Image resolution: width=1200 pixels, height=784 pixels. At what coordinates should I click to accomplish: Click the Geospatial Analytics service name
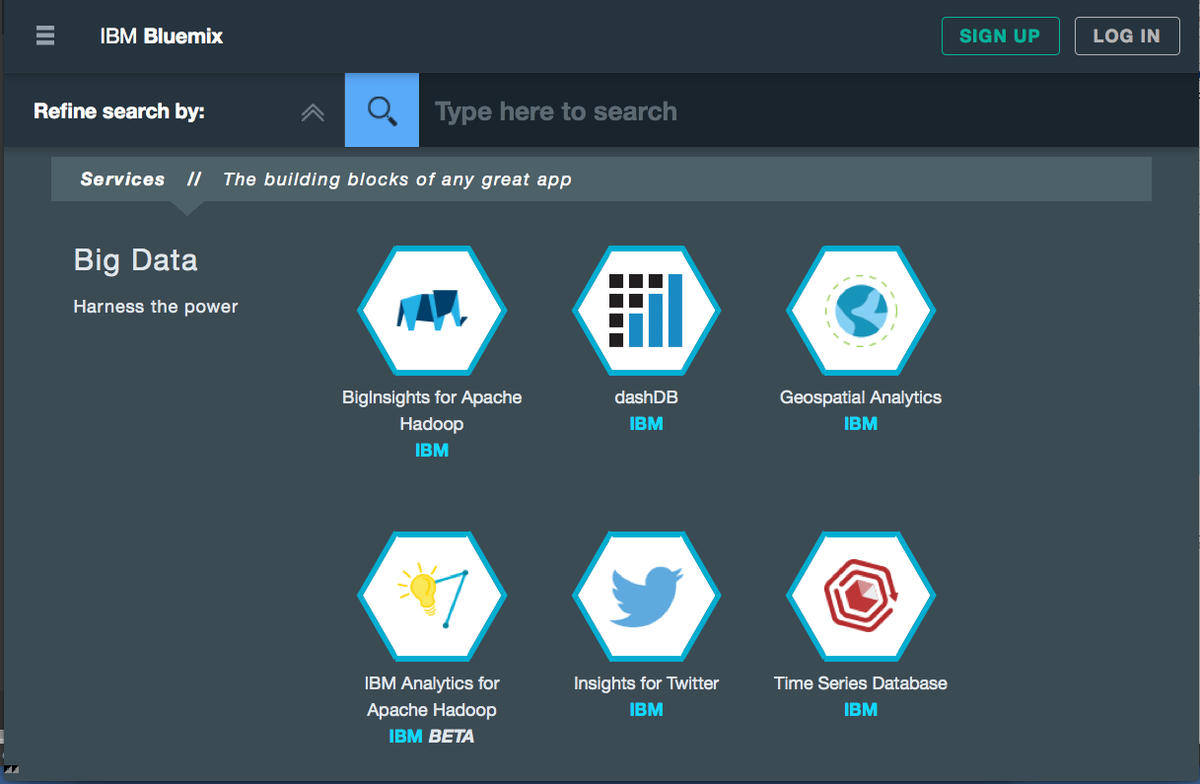click(861, 397)
